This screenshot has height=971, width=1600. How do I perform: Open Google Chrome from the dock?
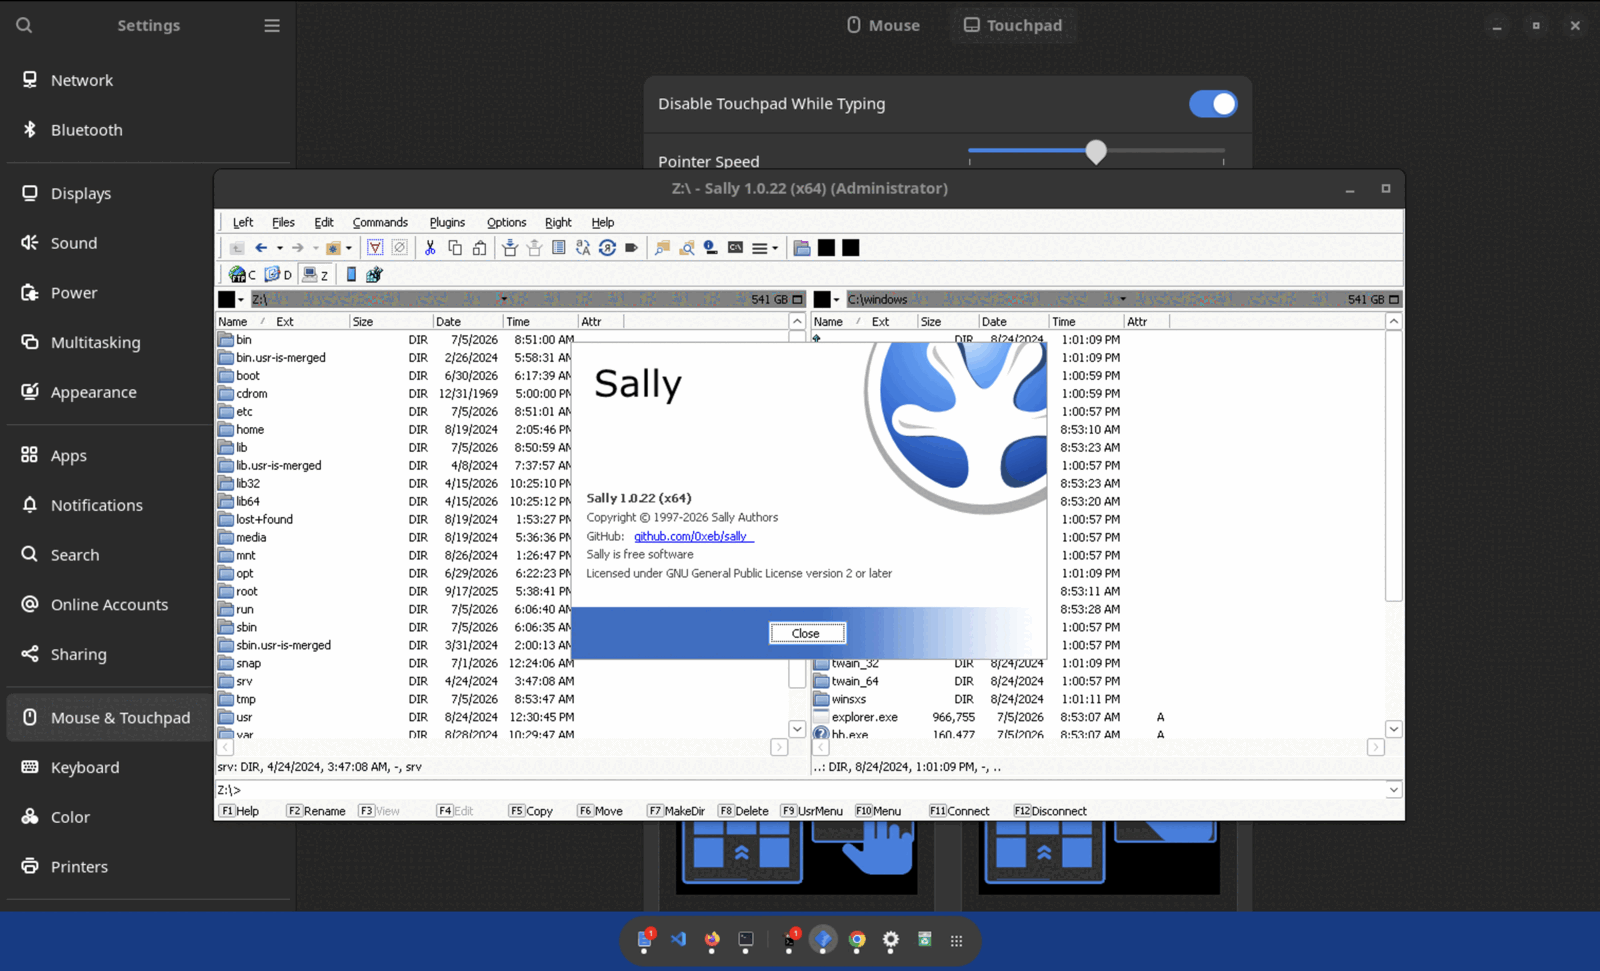coord(857,939)
